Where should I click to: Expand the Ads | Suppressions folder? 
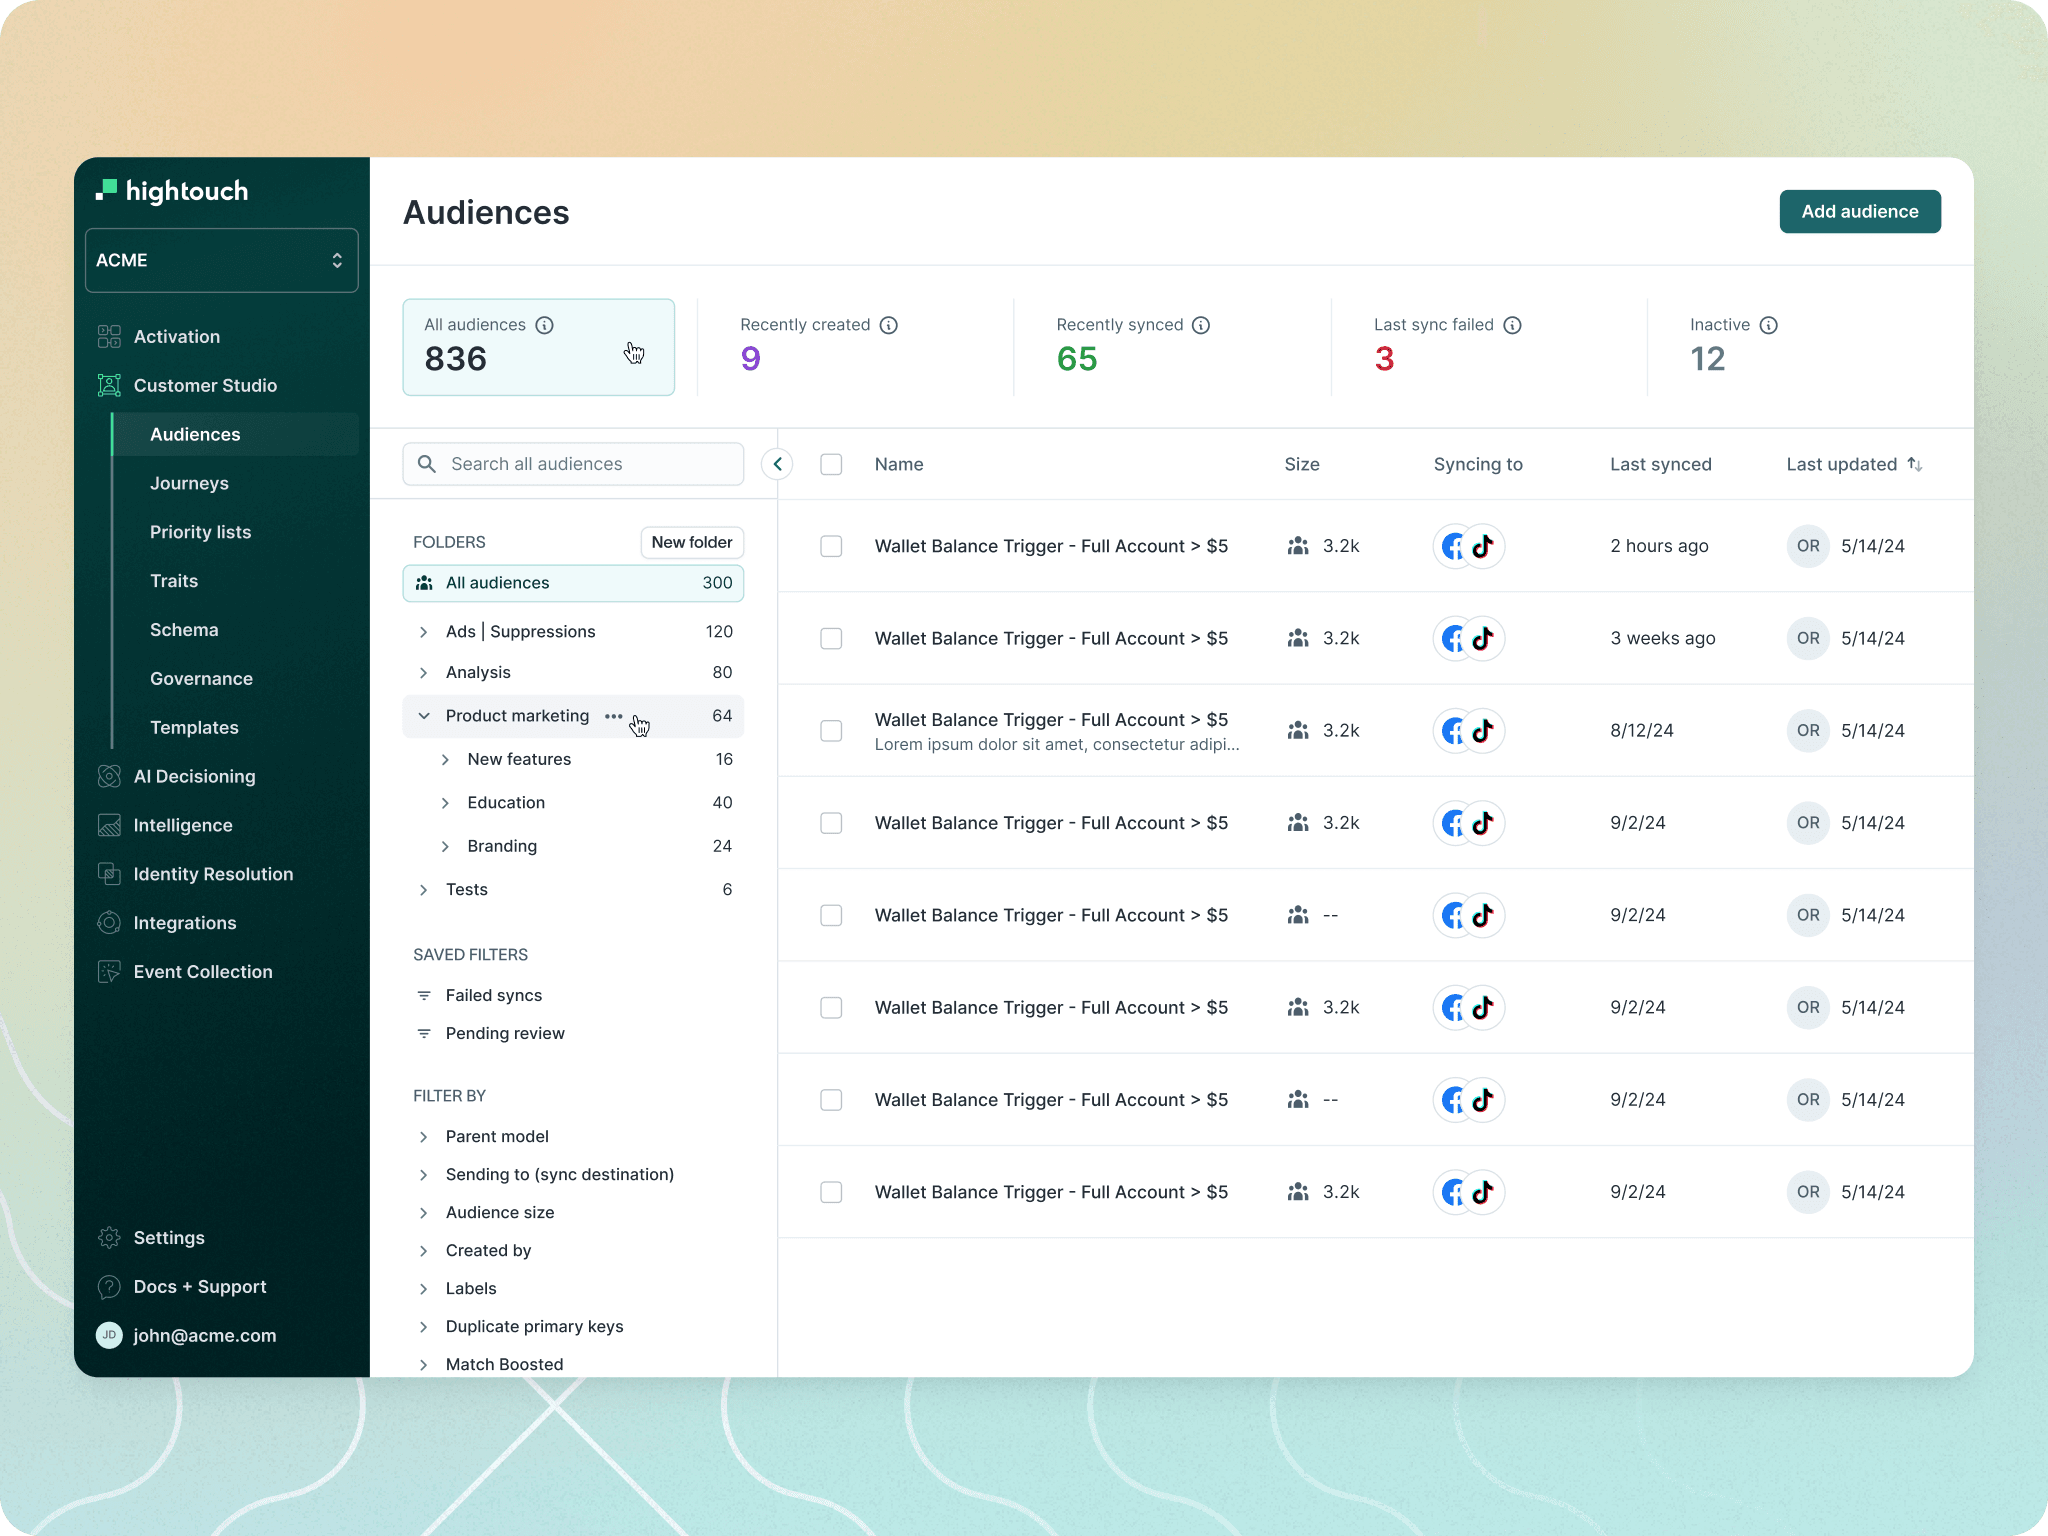pos(424,632)
